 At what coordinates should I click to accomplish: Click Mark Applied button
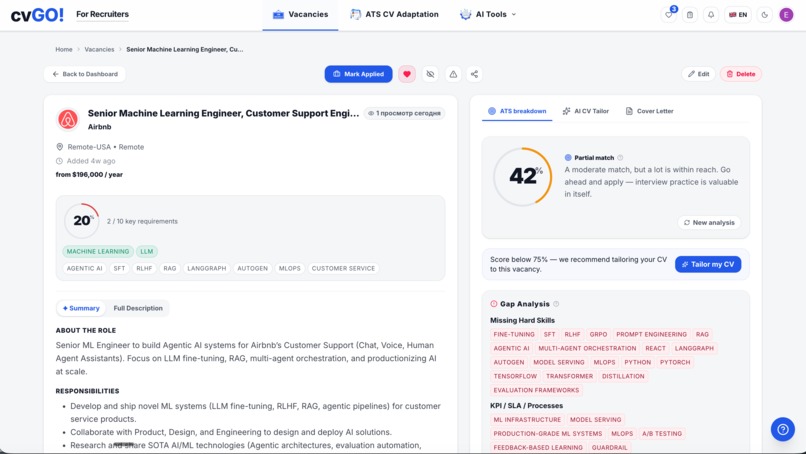(358, 74)
